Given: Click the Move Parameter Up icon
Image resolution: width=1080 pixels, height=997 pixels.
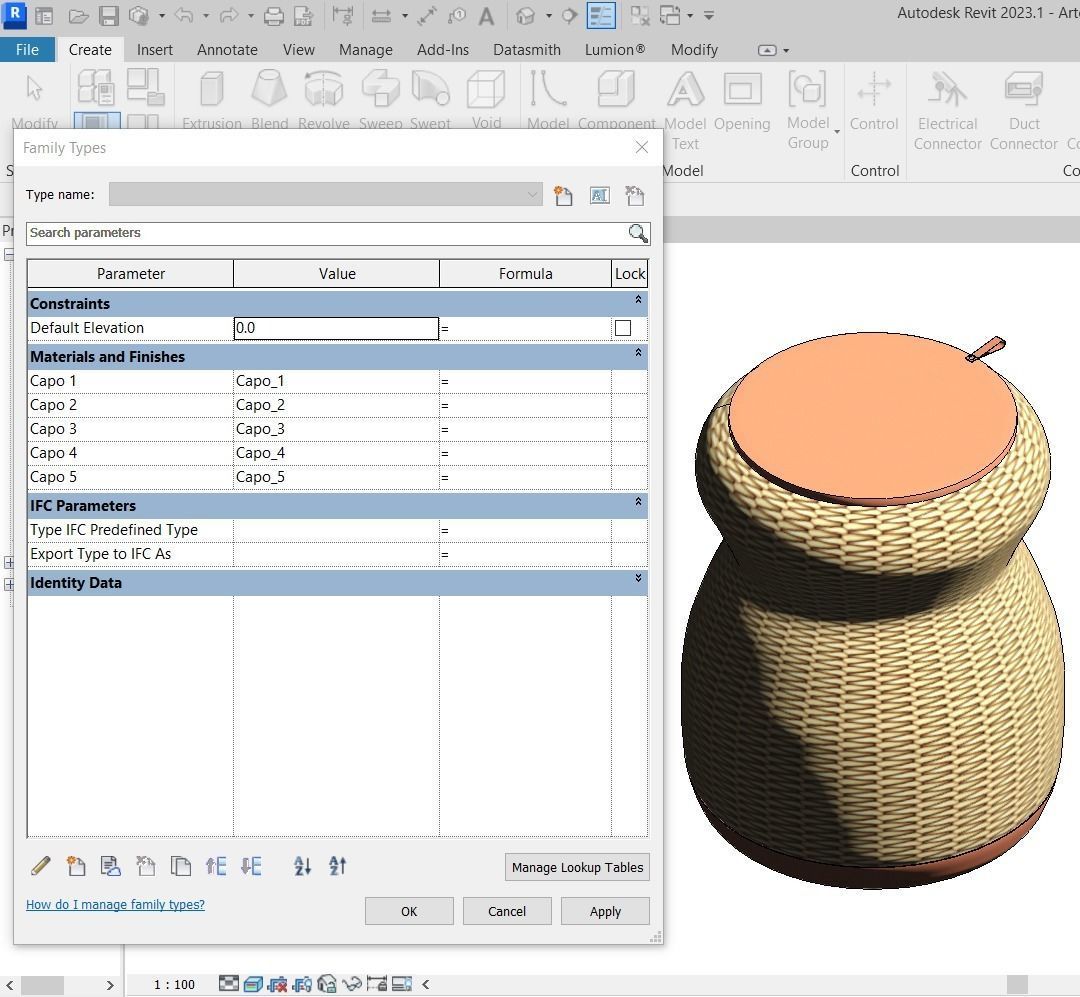Looking at the screenshot, I should (216, 865).
